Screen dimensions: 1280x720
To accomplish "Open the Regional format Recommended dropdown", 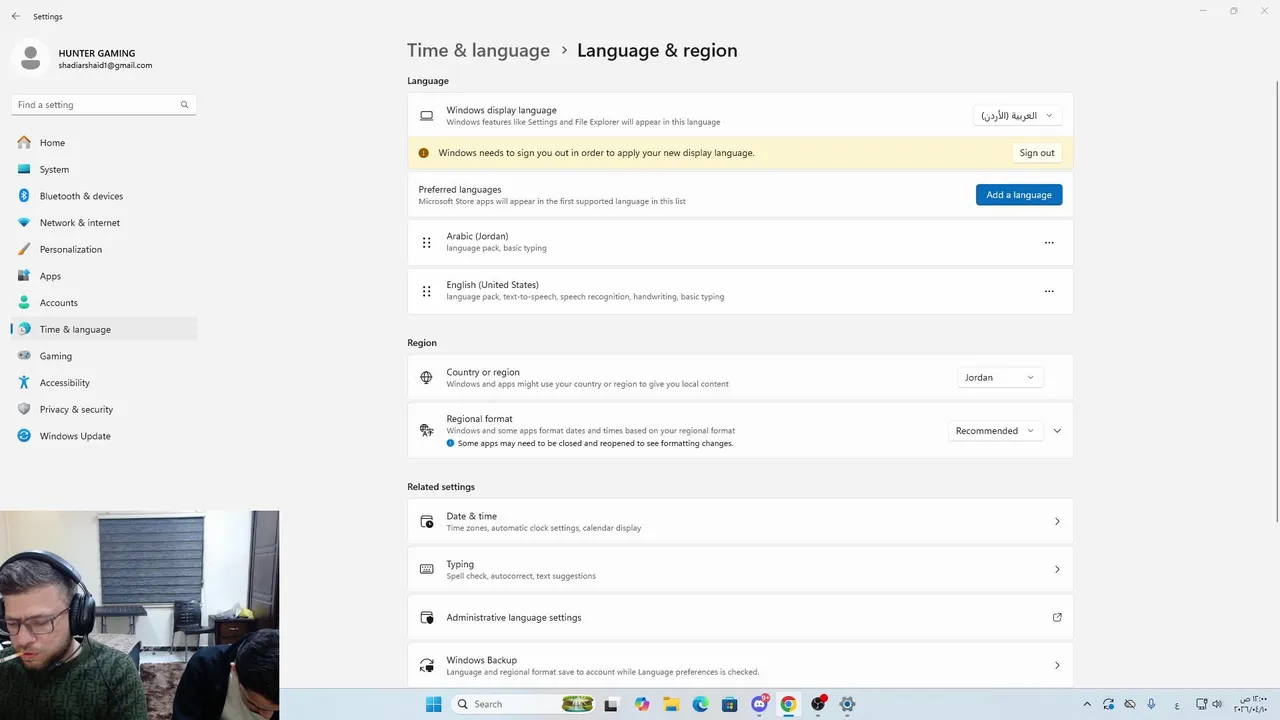I will (995, 431).
